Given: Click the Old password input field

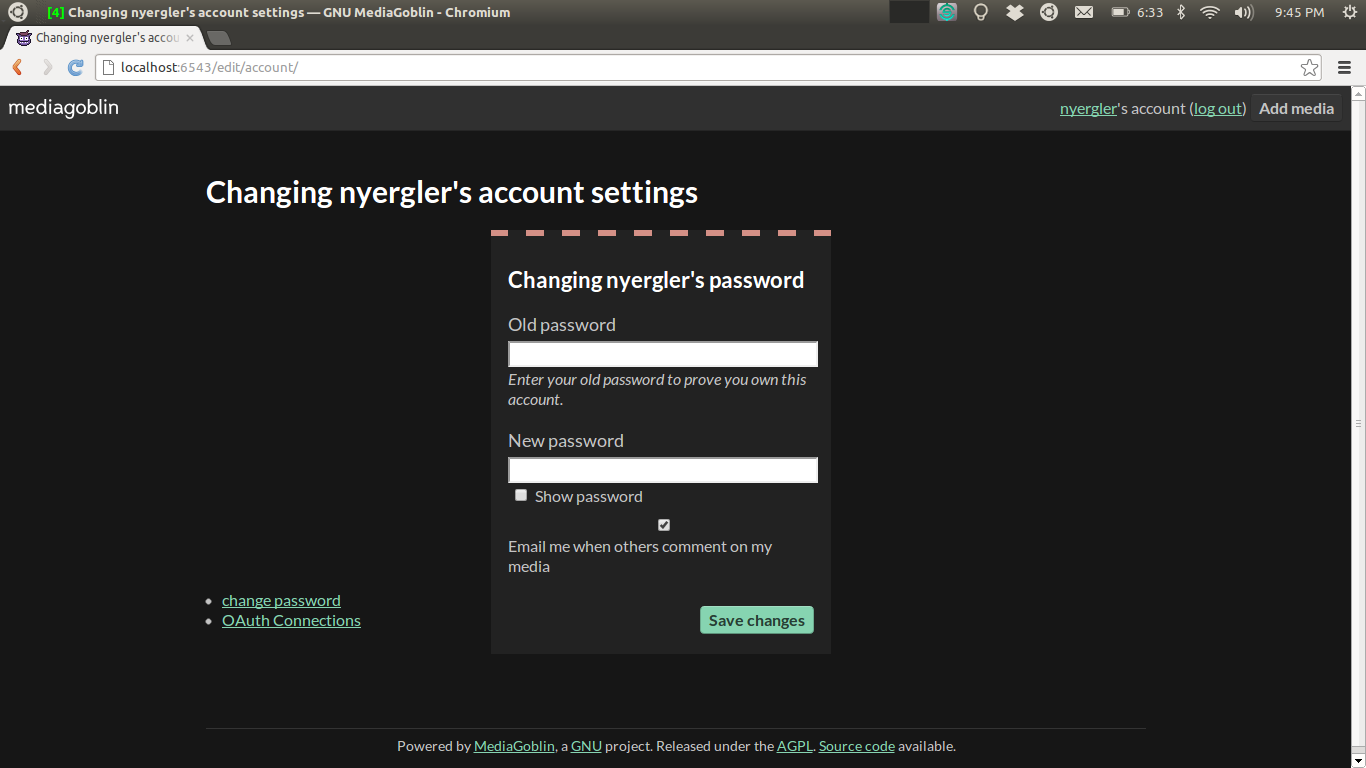Looking at the screenshot, I should 663,355.
